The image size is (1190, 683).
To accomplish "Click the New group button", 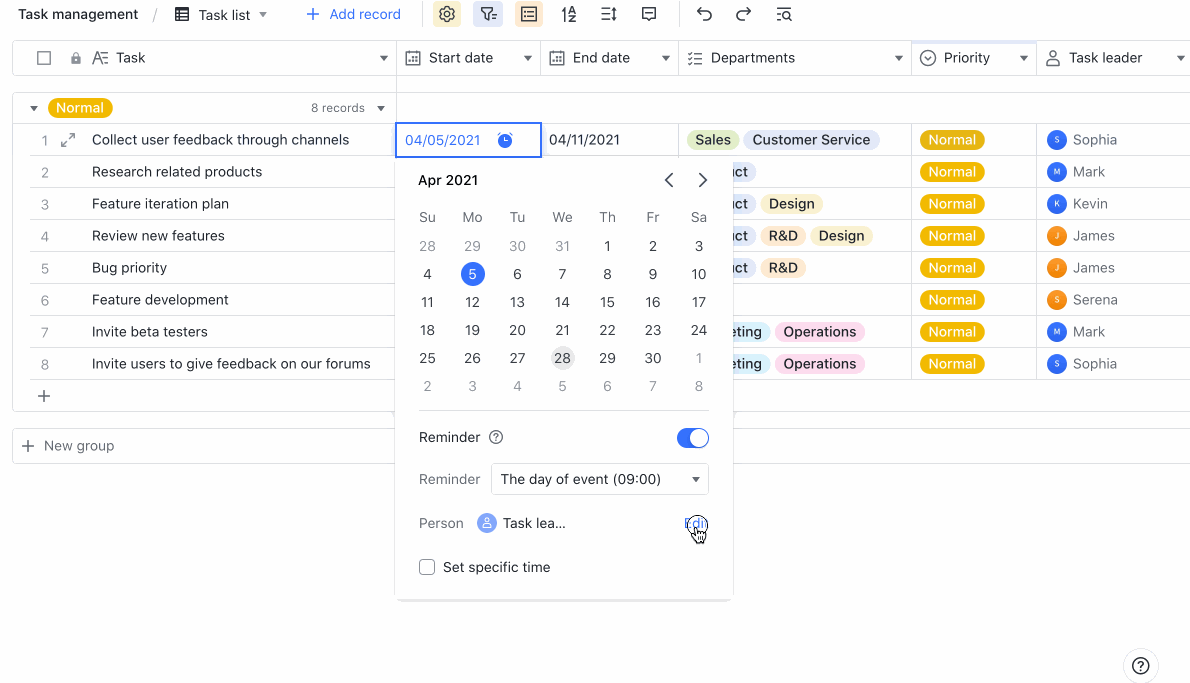I will [x=70, y=445].
